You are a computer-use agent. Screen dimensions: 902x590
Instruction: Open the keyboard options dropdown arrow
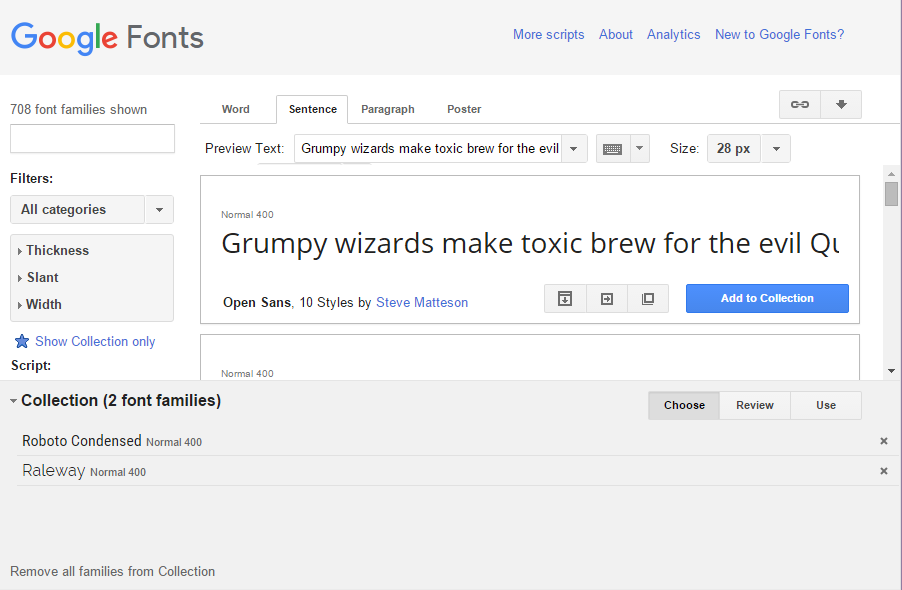640,149
